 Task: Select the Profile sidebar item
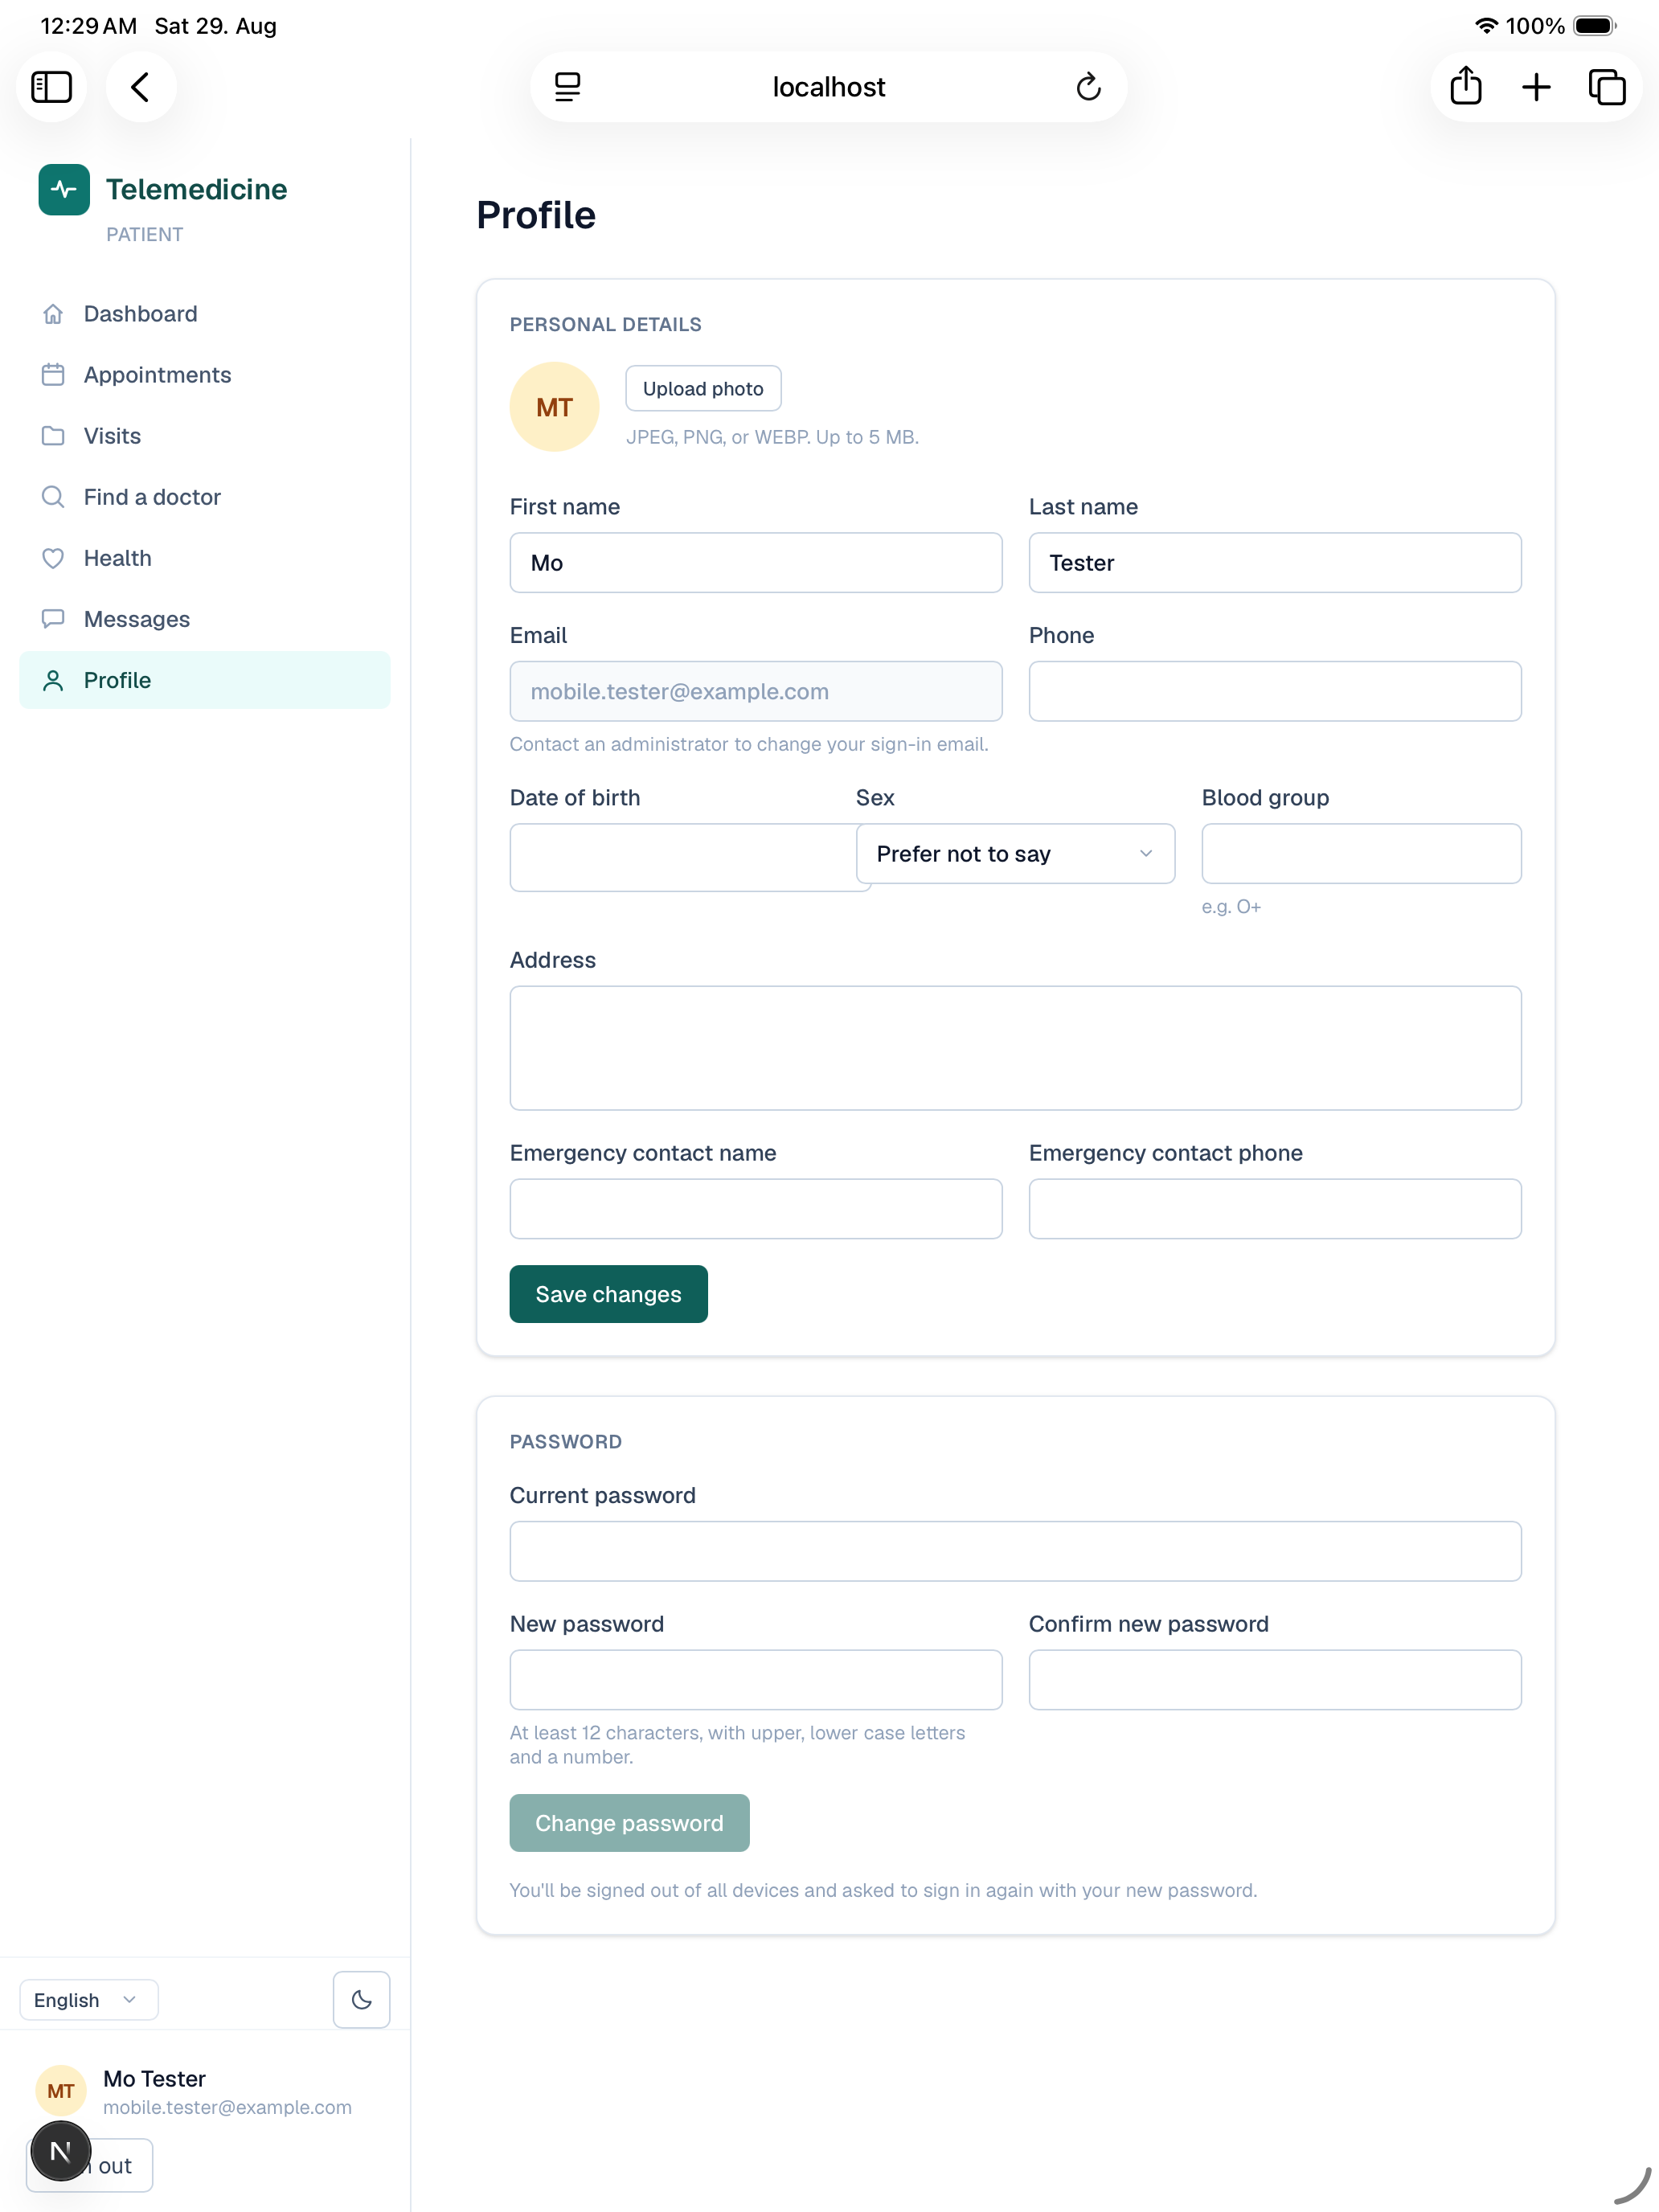tap(205, 680)
